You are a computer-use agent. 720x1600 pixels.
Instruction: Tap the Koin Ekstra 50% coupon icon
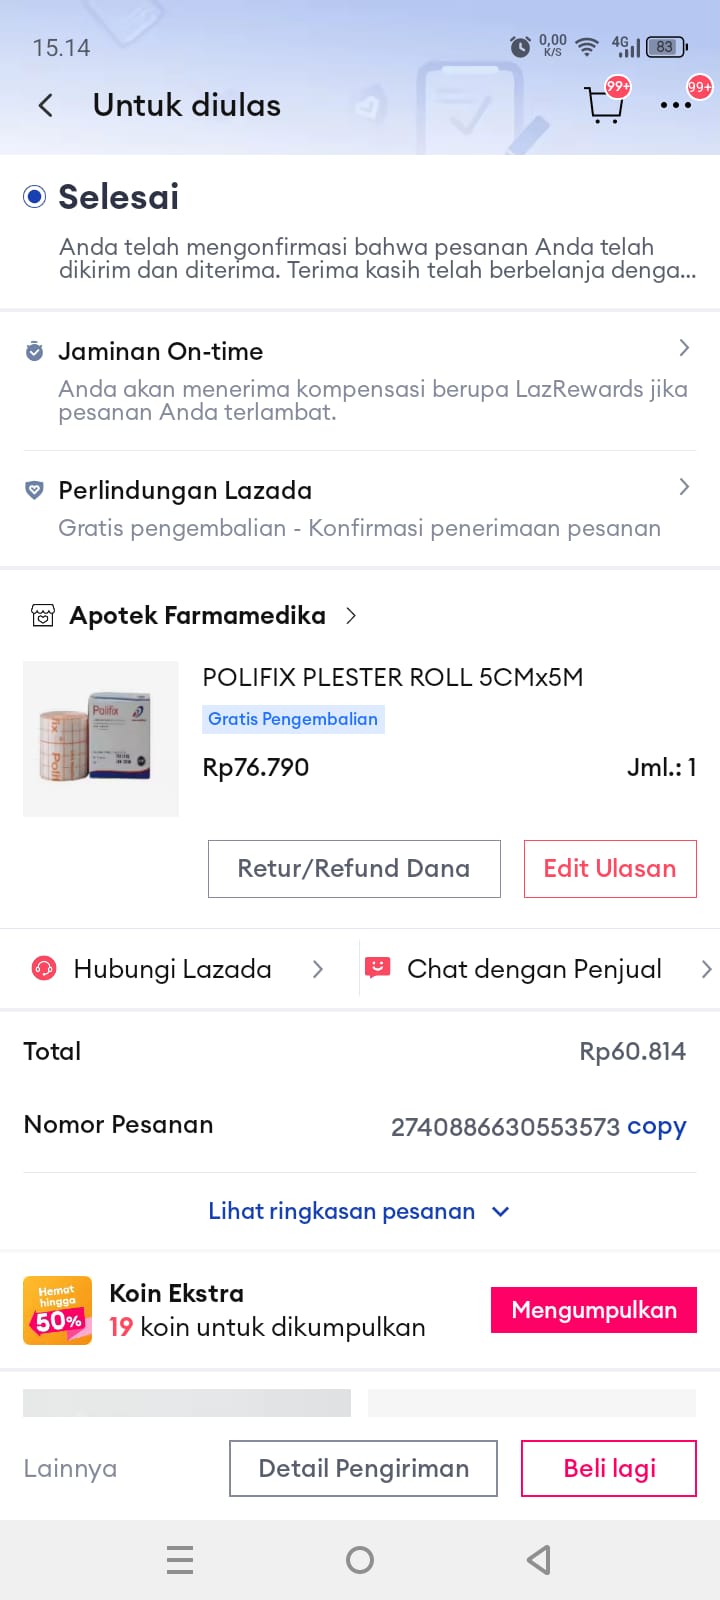58,1310
